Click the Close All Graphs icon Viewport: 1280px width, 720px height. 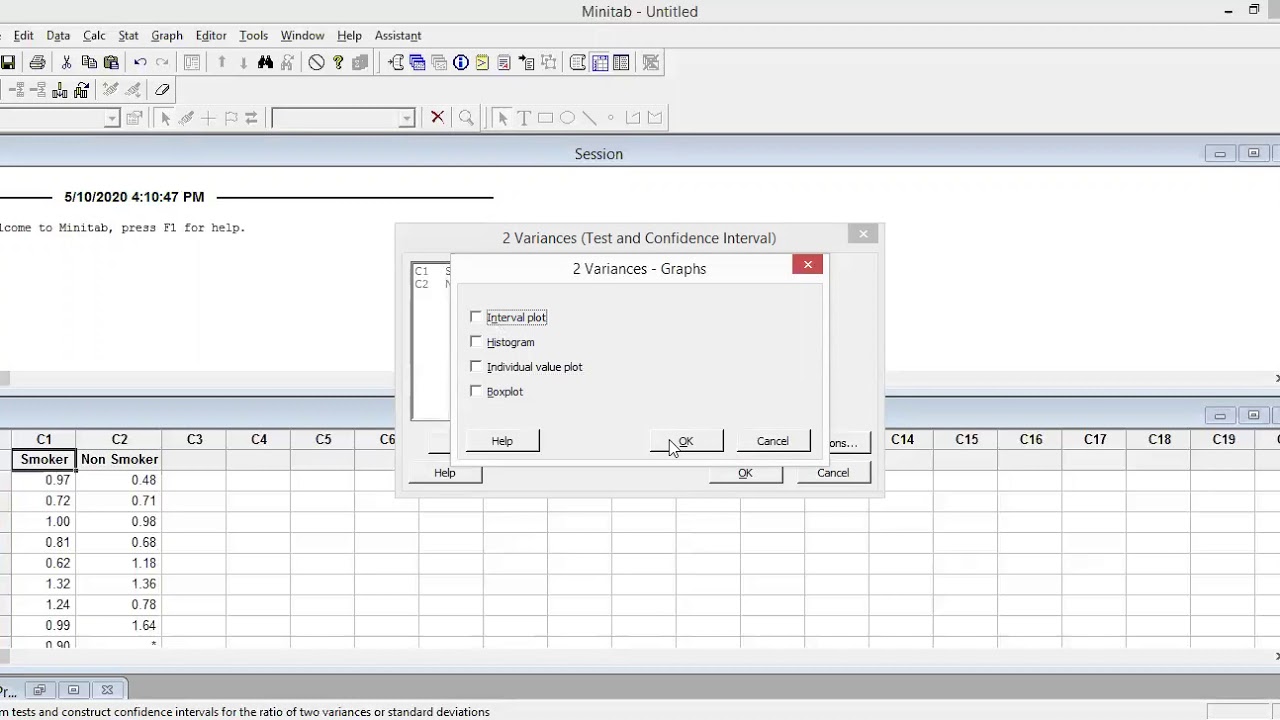pyautogui.click(x=651, y=62)
